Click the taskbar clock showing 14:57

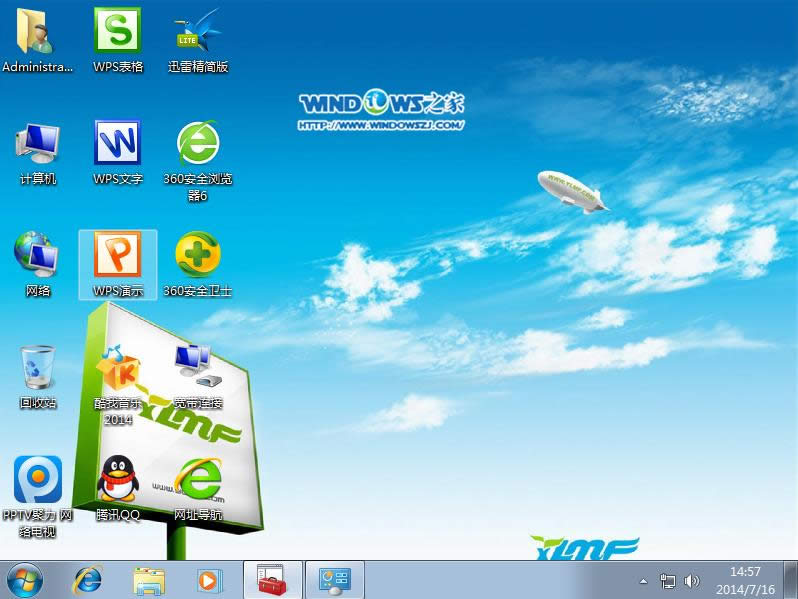746,579
